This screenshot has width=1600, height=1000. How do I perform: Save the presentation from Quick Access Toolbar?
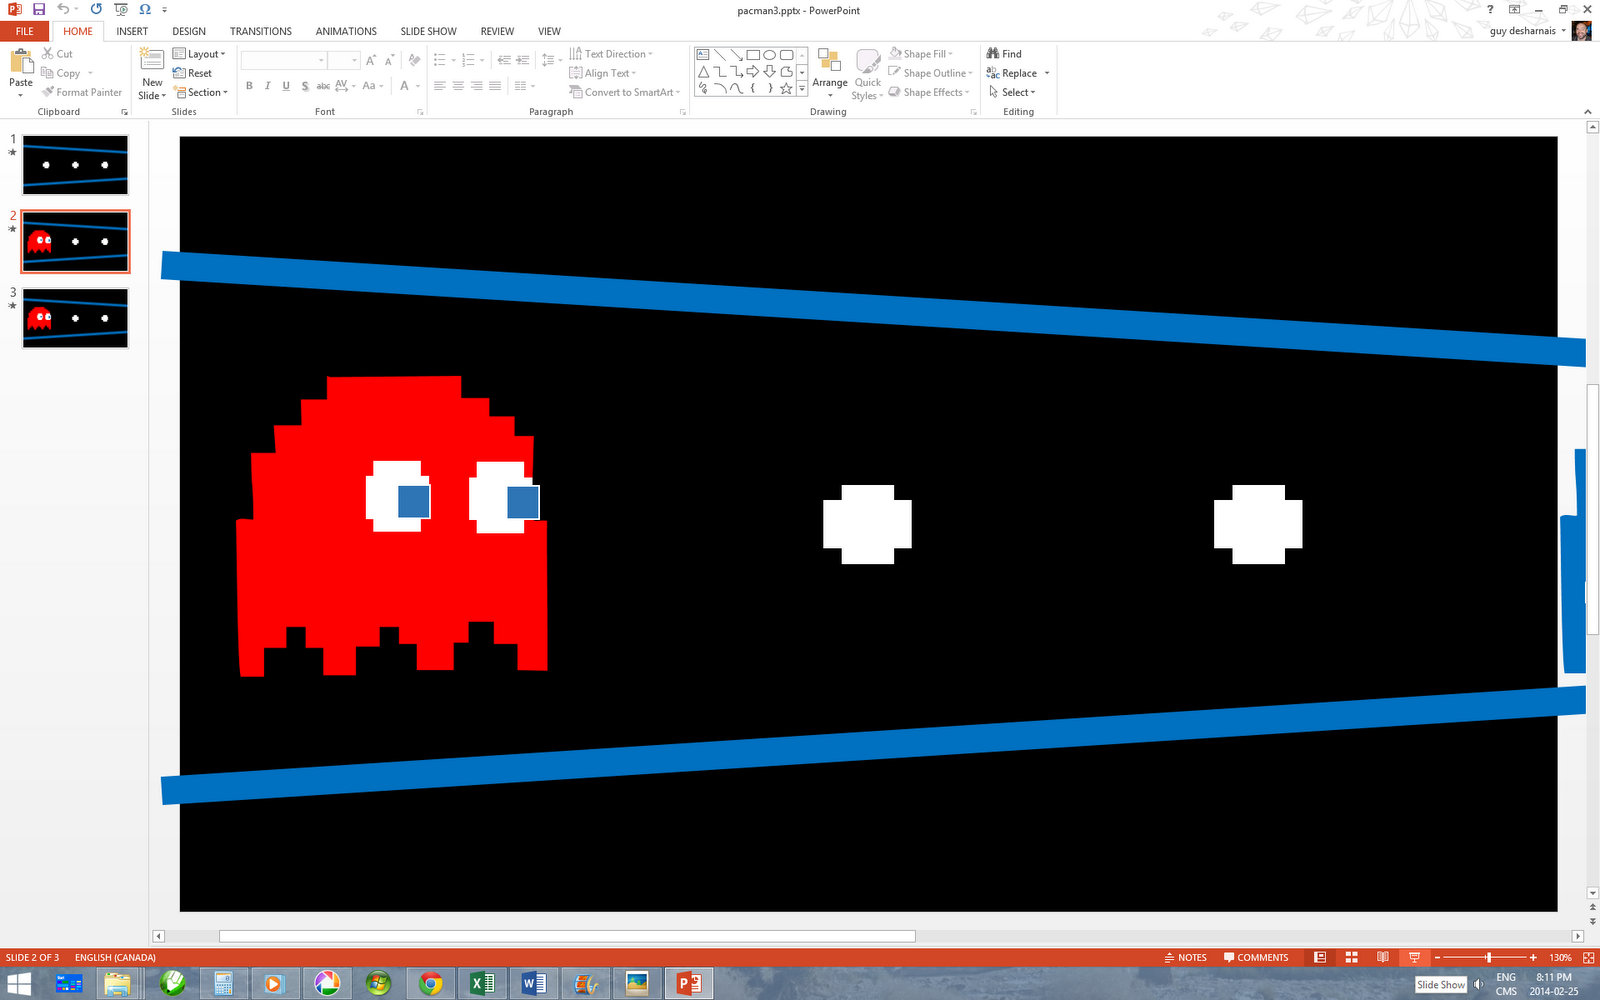click(38, 9)
